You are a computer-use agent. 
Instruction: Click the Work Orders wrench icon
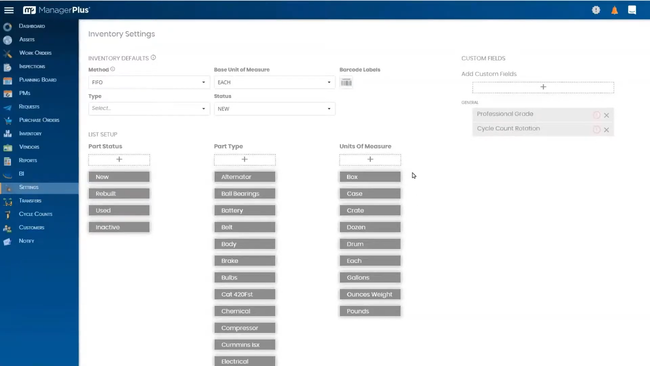tap(7, 53)
